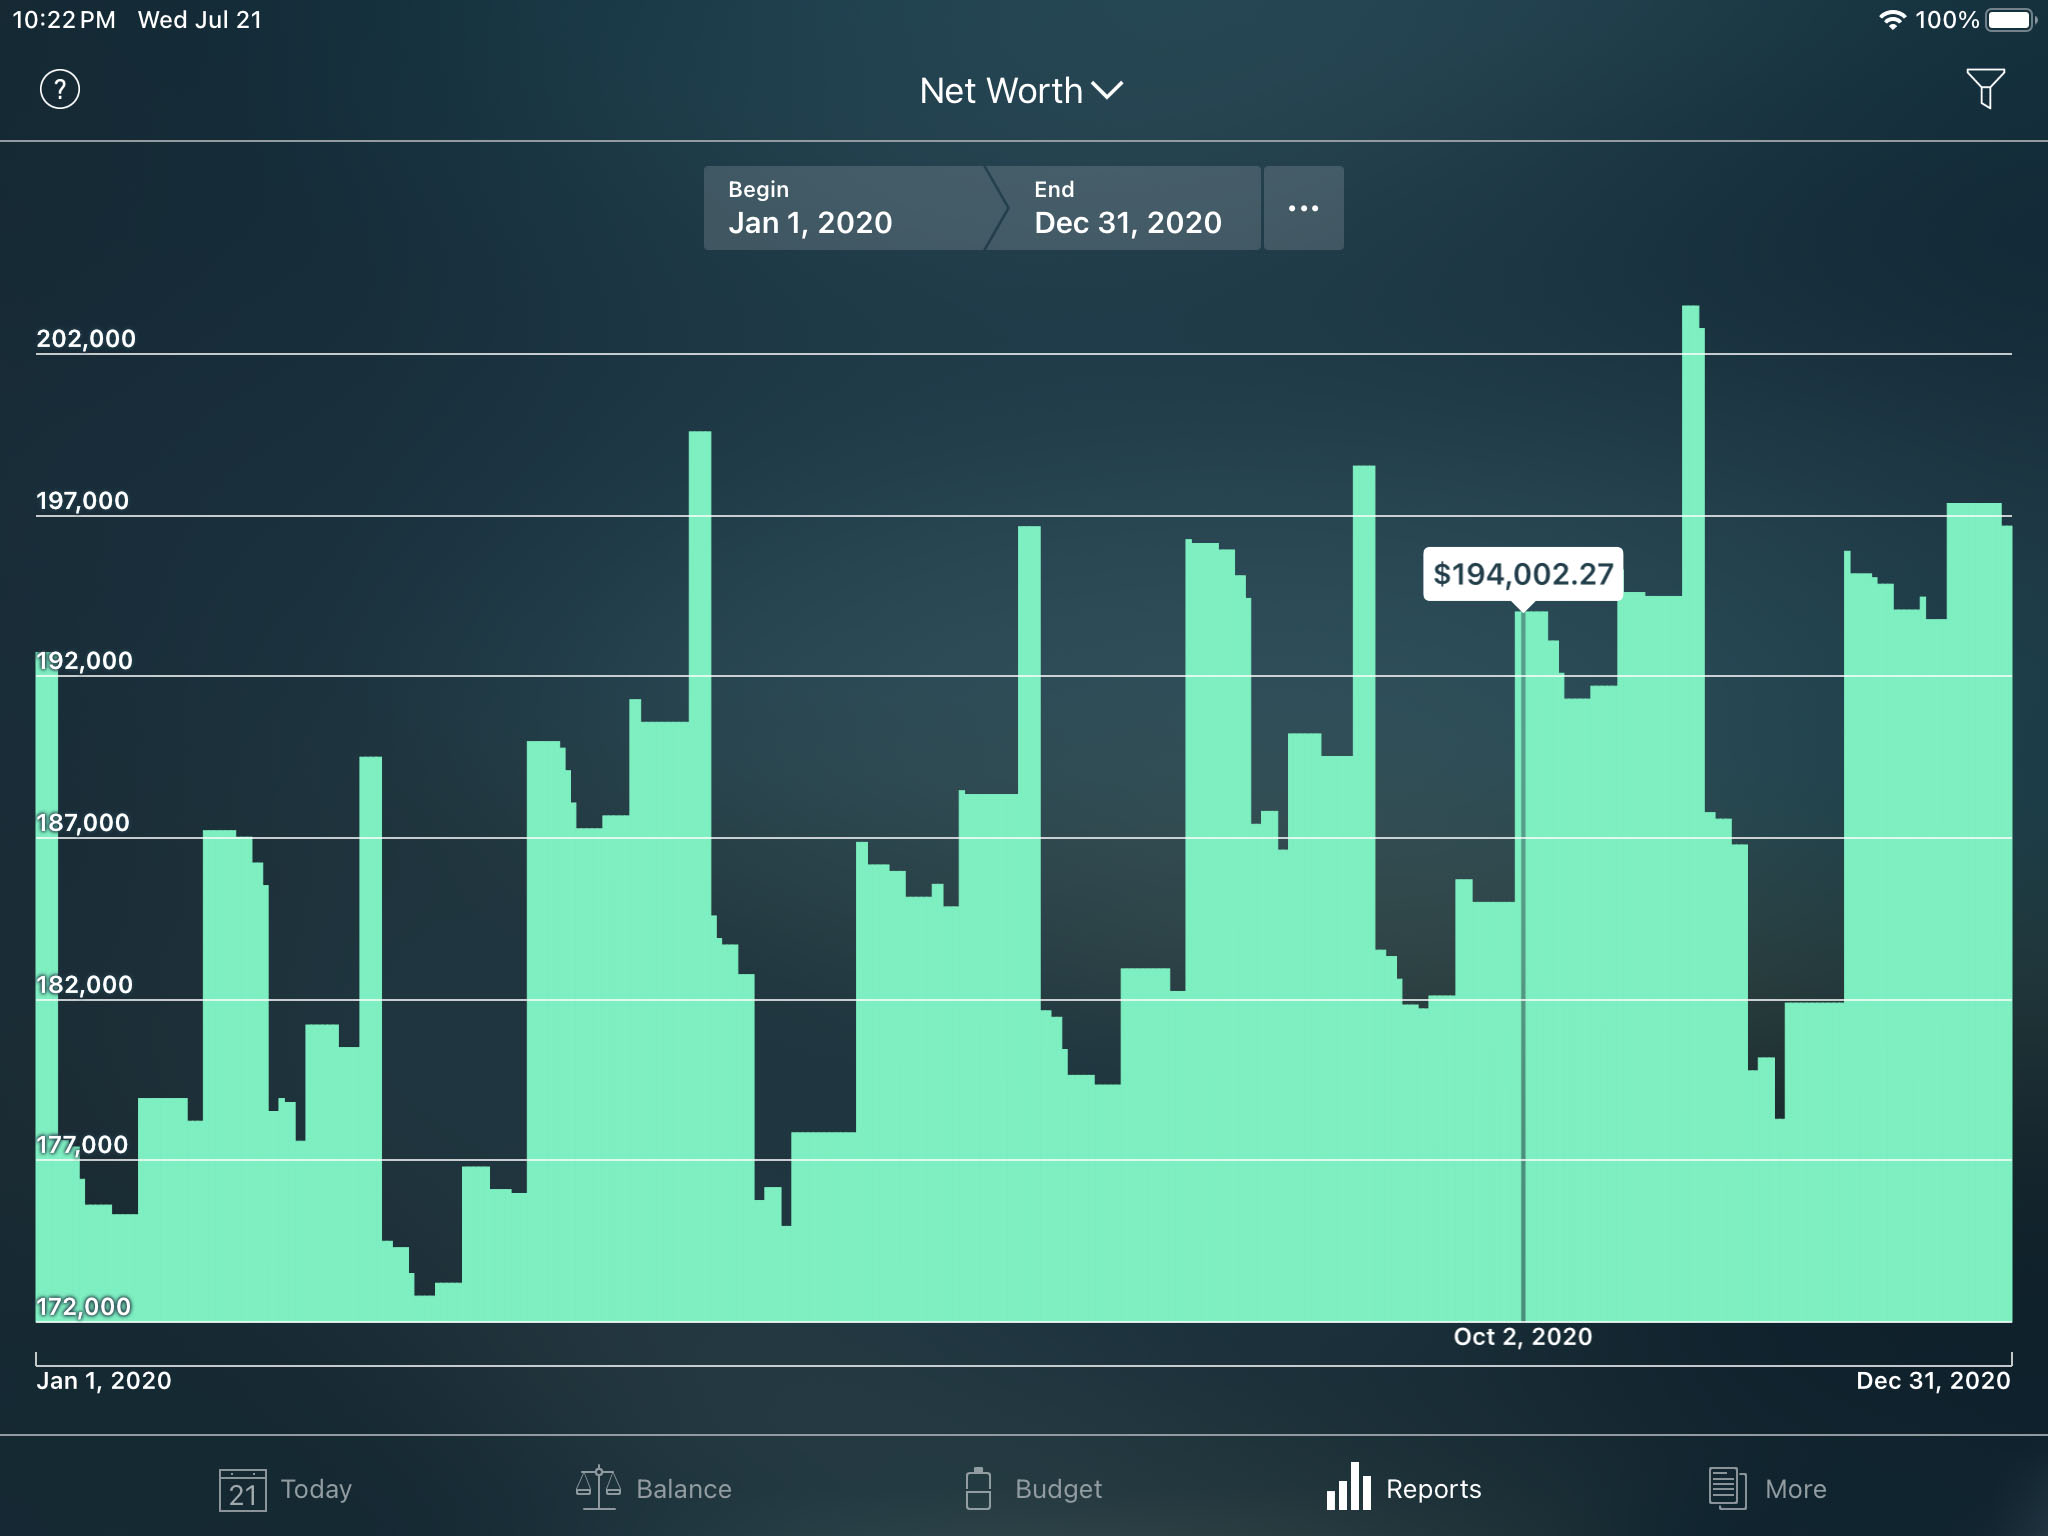Tap the Oct 2, 2020 marker label

tap(1523, 1337)
